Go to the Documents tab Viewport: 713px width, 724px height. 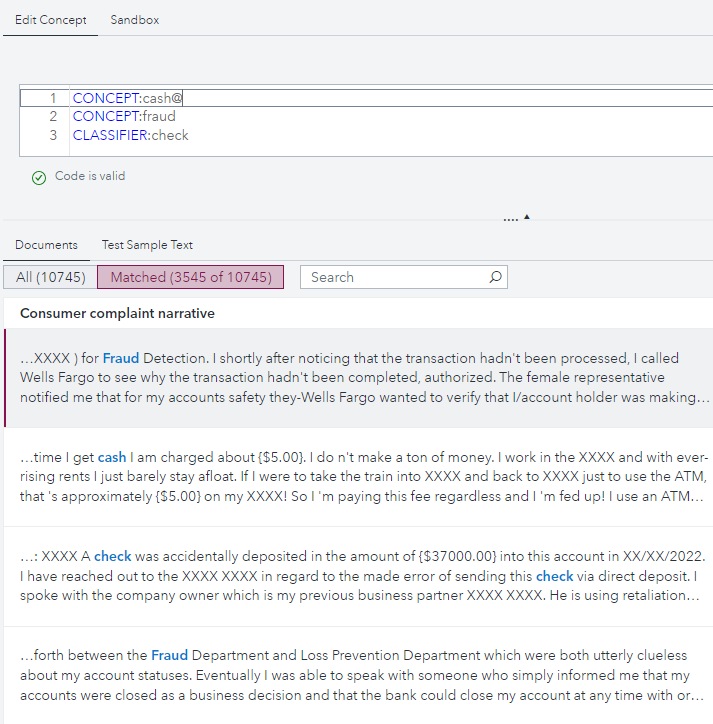click(x=46, y=245)
